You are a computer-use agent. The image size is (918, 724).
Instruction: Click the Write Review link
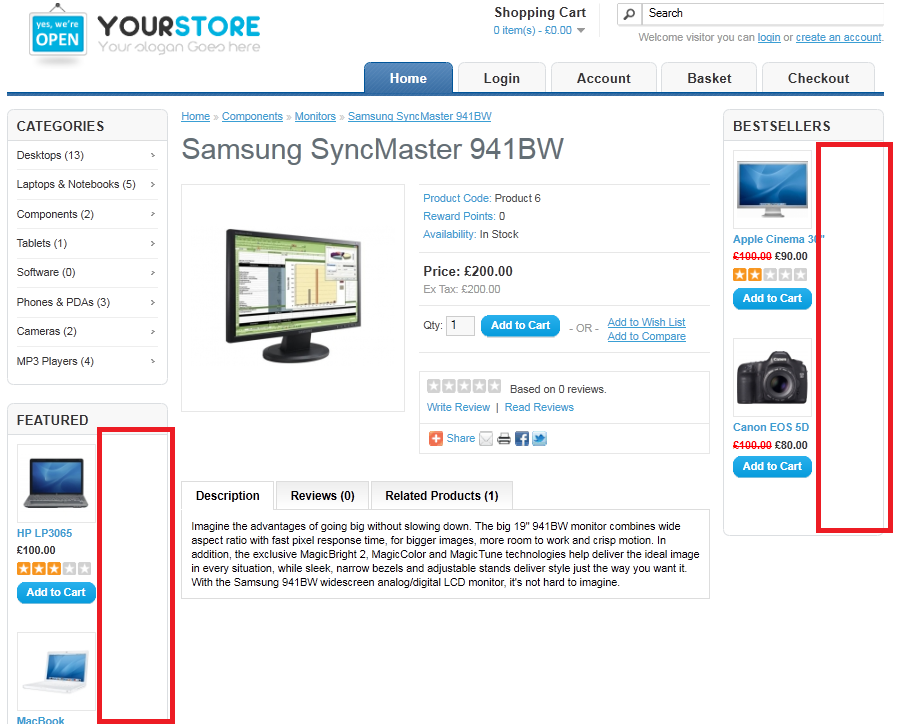[458, 407]
